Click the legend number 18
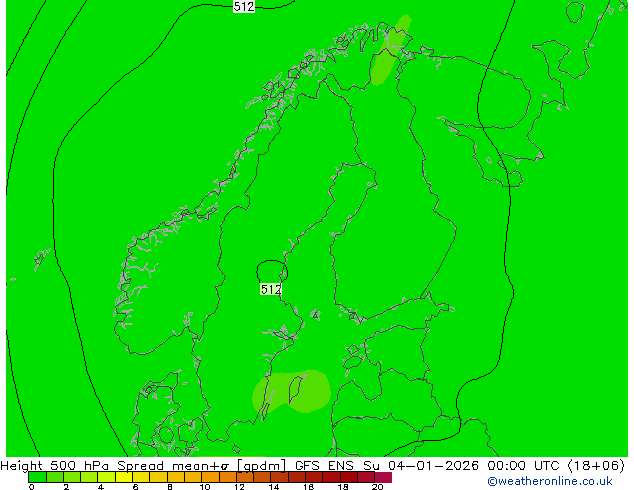This screenshot has height=490, width=634. [x=343, y=487]
